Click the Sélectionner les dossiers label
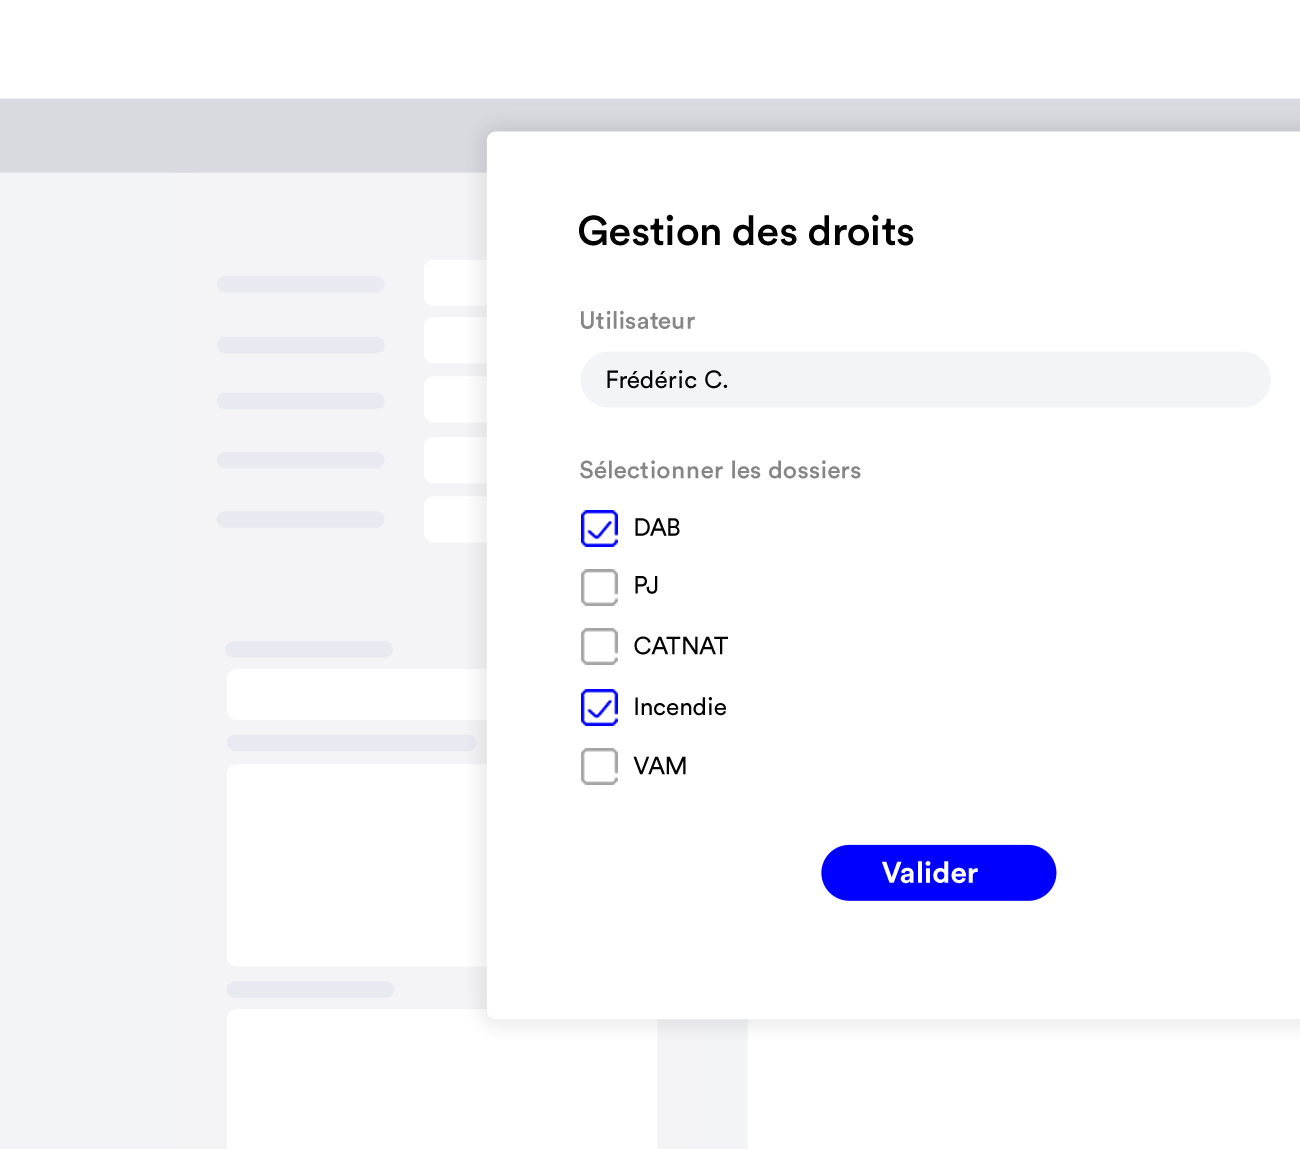Image resolution: width=1300 pixels, height=1149 pixels. pos(720,470)
